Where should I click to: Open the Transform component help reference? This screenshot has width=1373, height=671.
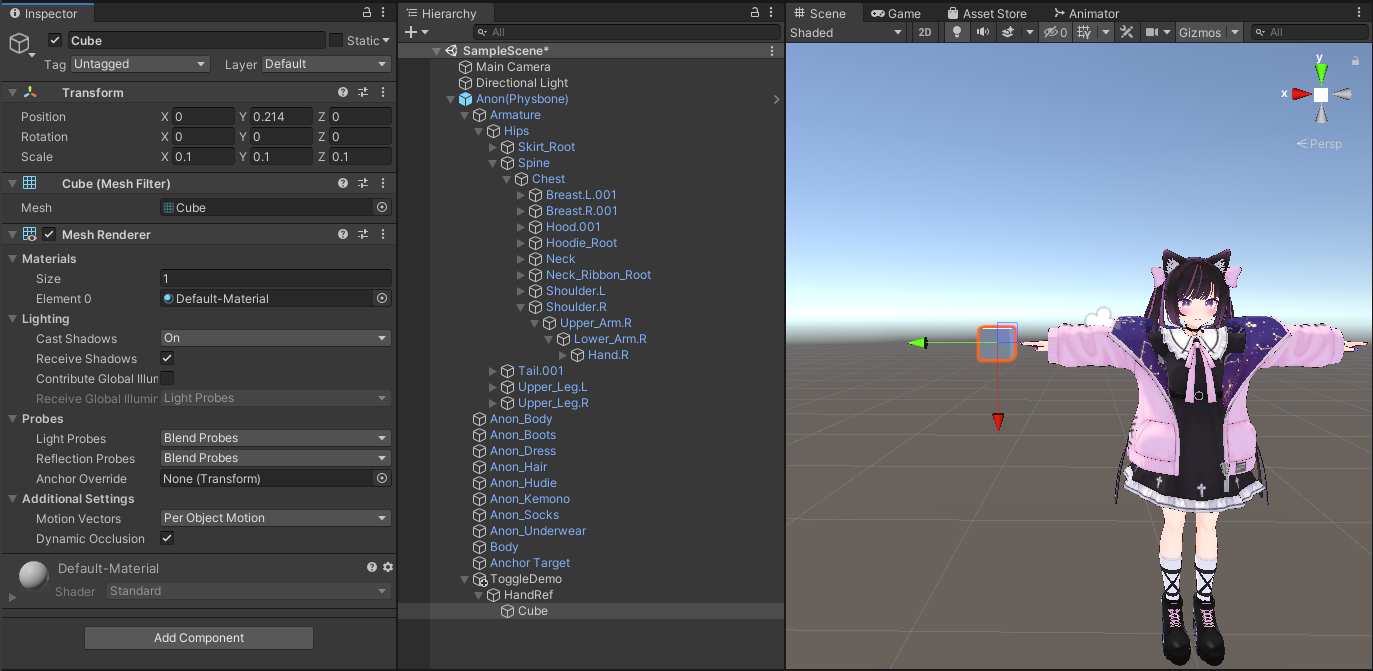(x=343, y=92)
